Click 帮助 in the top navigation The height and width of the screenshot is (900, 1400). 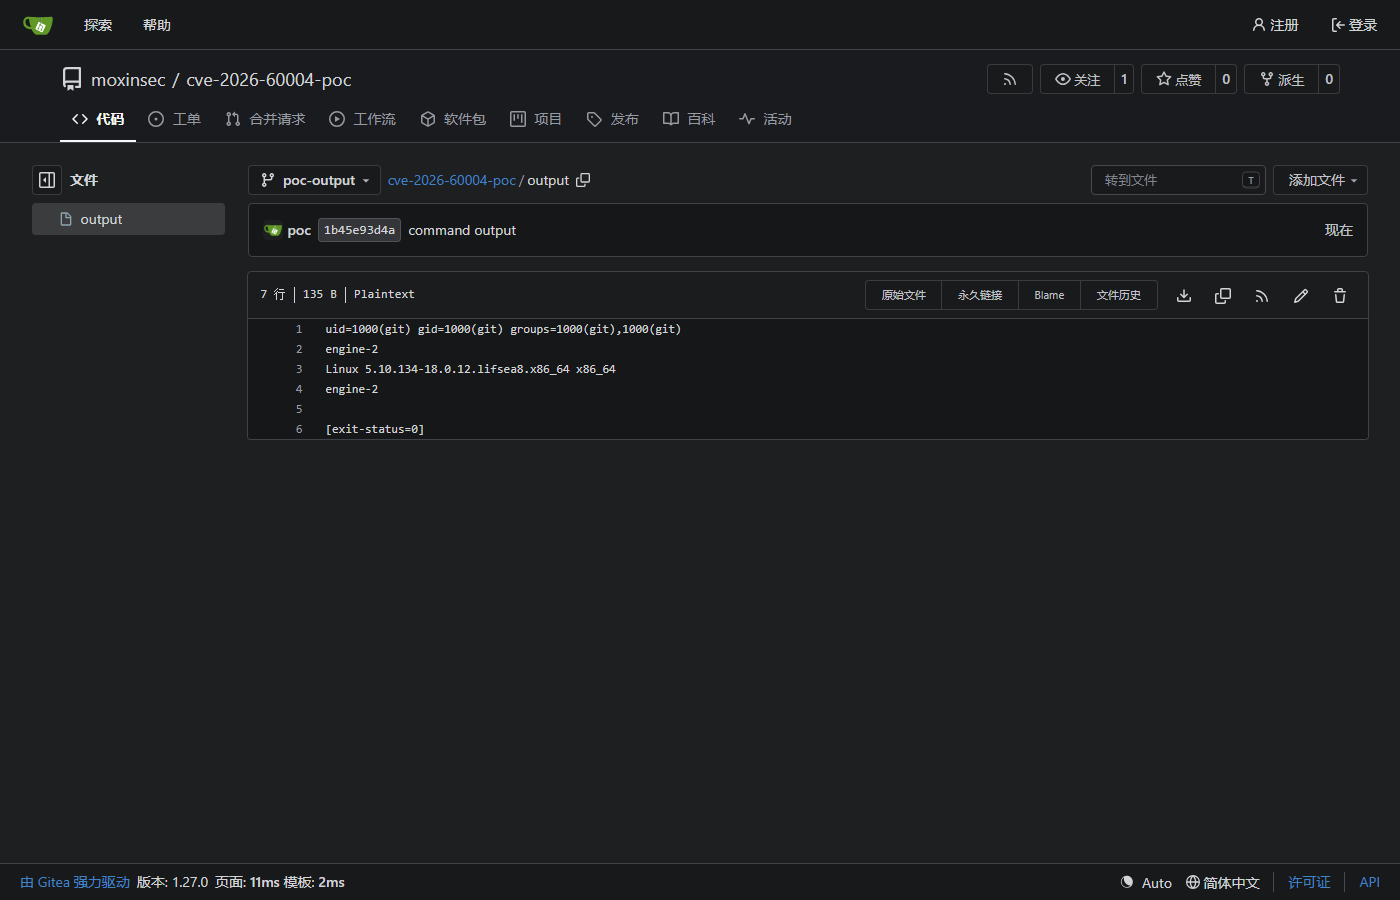tap(157, 25)
